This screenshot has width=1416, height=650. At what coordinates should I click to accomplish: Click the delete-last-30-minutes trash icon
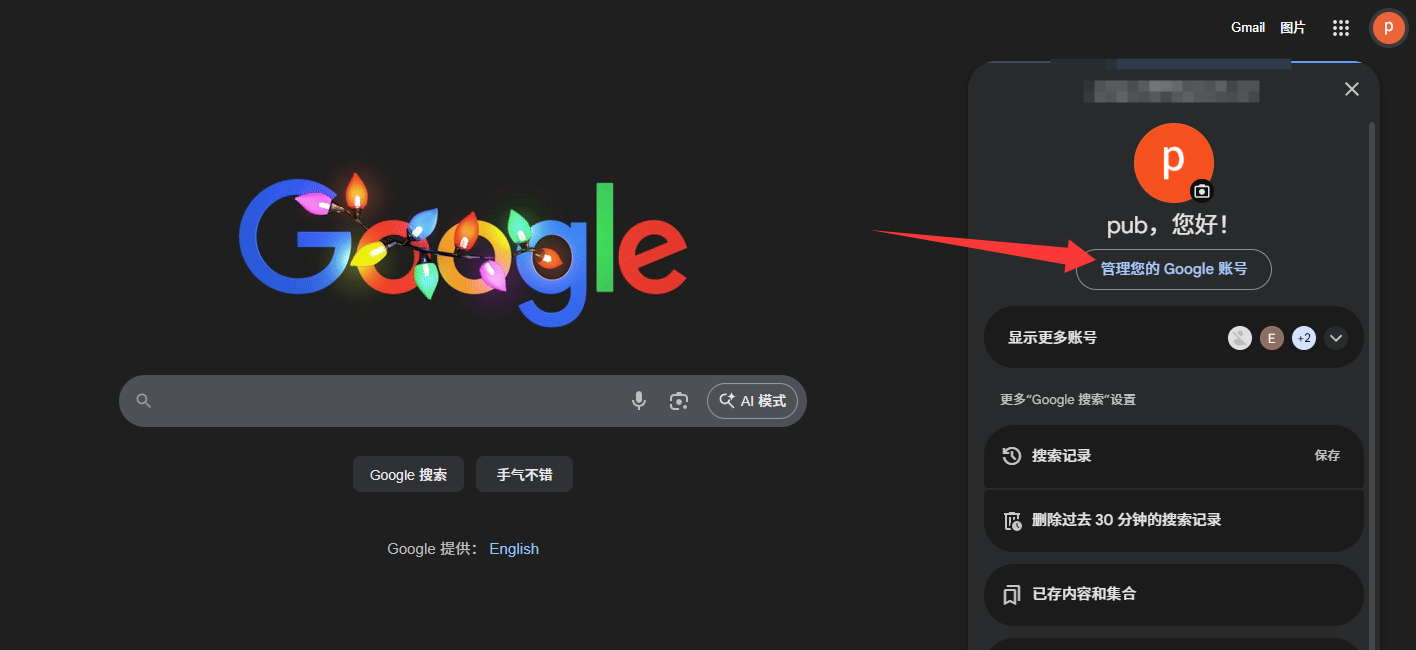(x=1011, y=520)
